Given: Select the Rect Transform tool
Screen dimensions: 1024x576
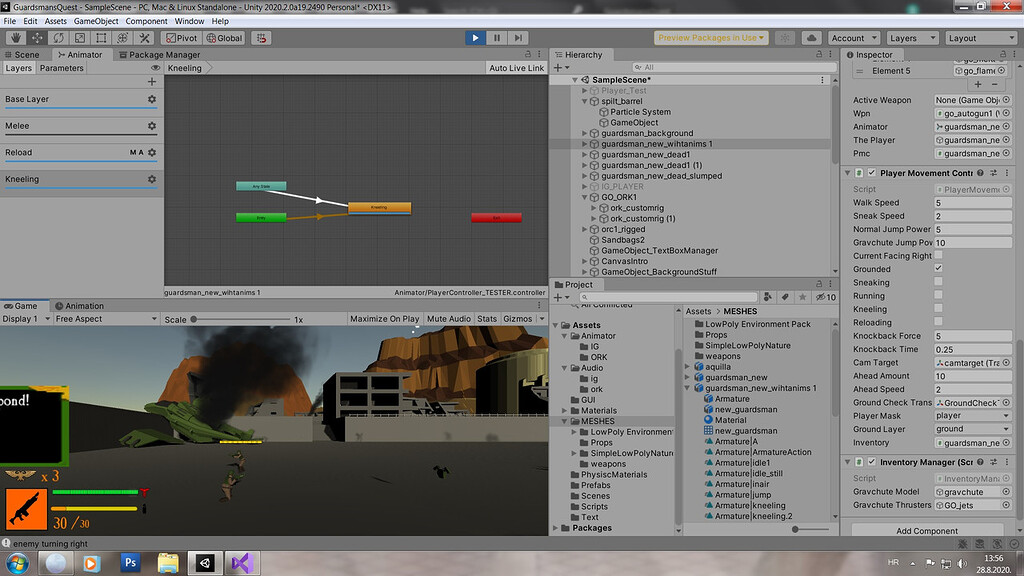Looking at the screenshot, I should coord(102,38).
